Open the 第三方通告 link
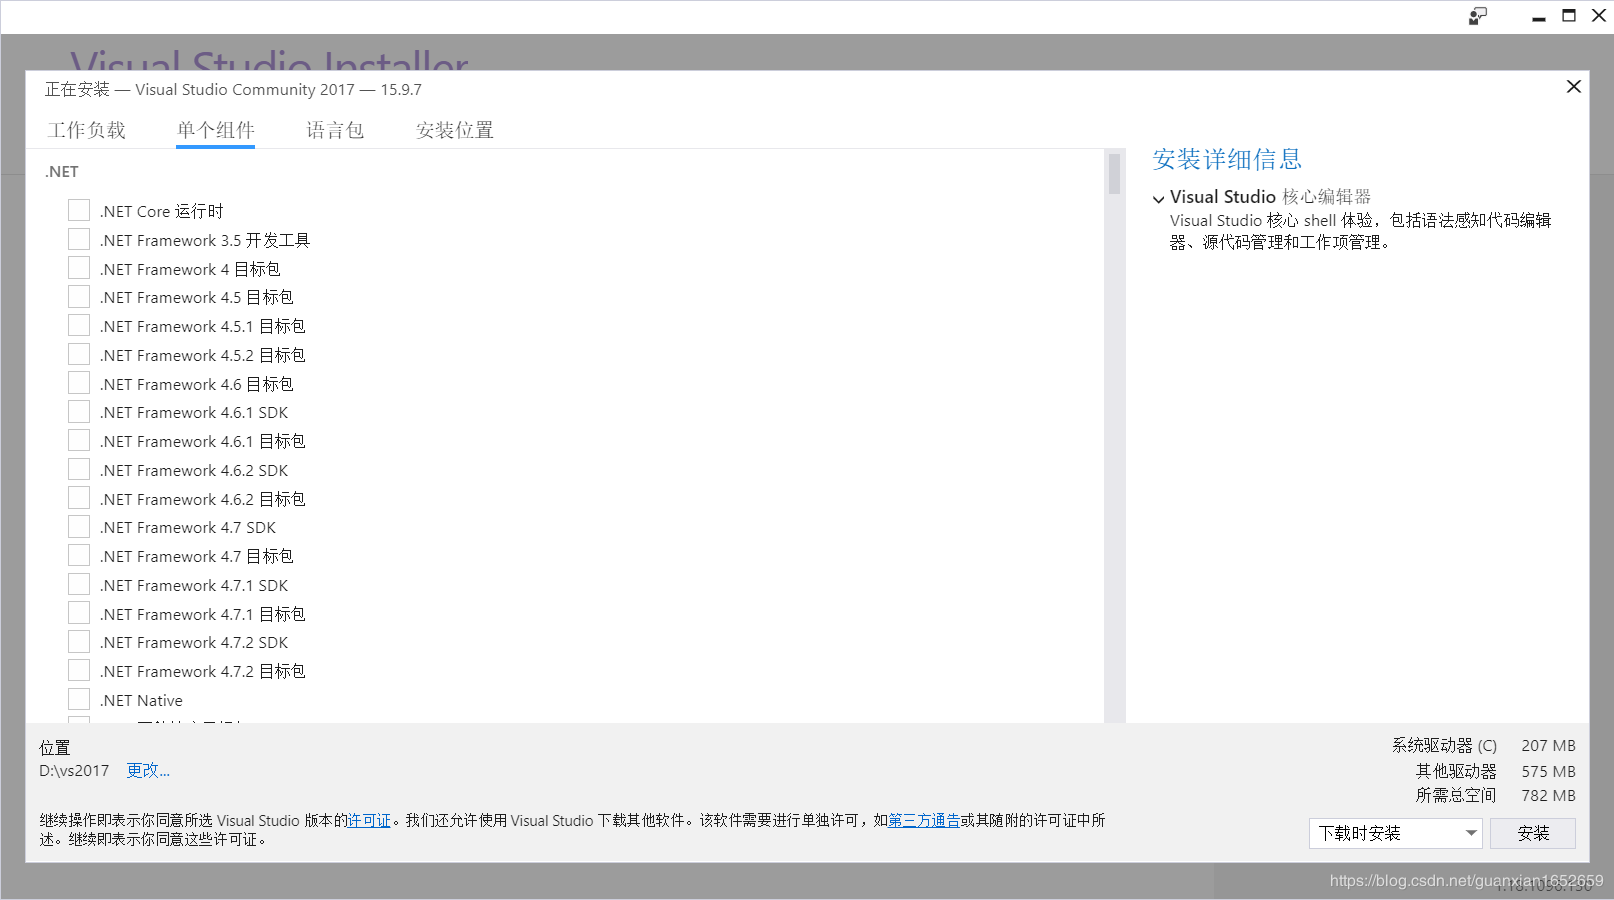This screenshot has height=900, width=1614. point(924,820)
